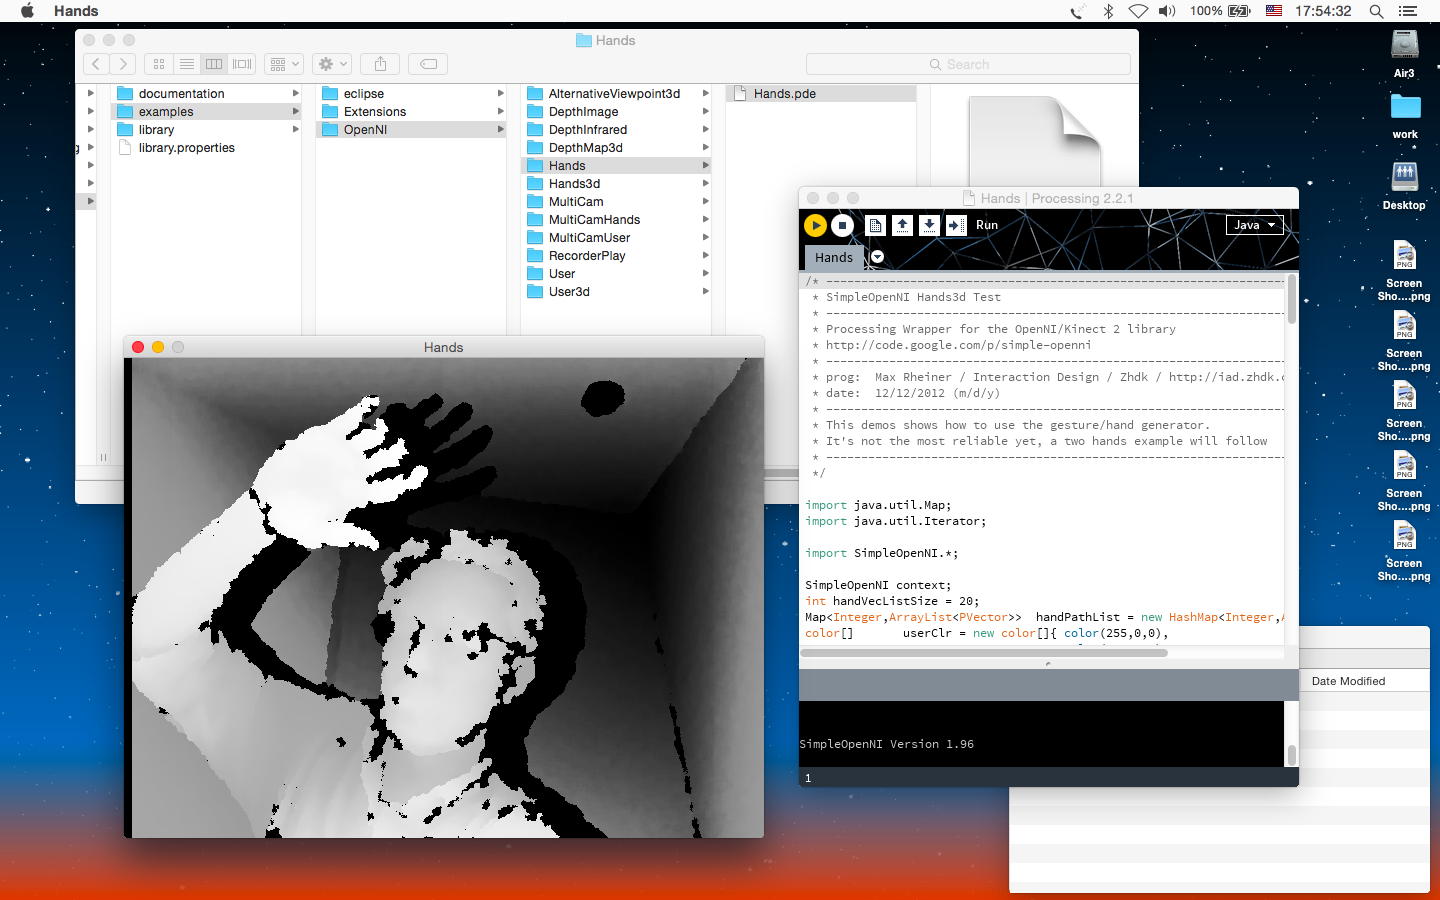Click the Export Application arrow icon

pos(956,226)
